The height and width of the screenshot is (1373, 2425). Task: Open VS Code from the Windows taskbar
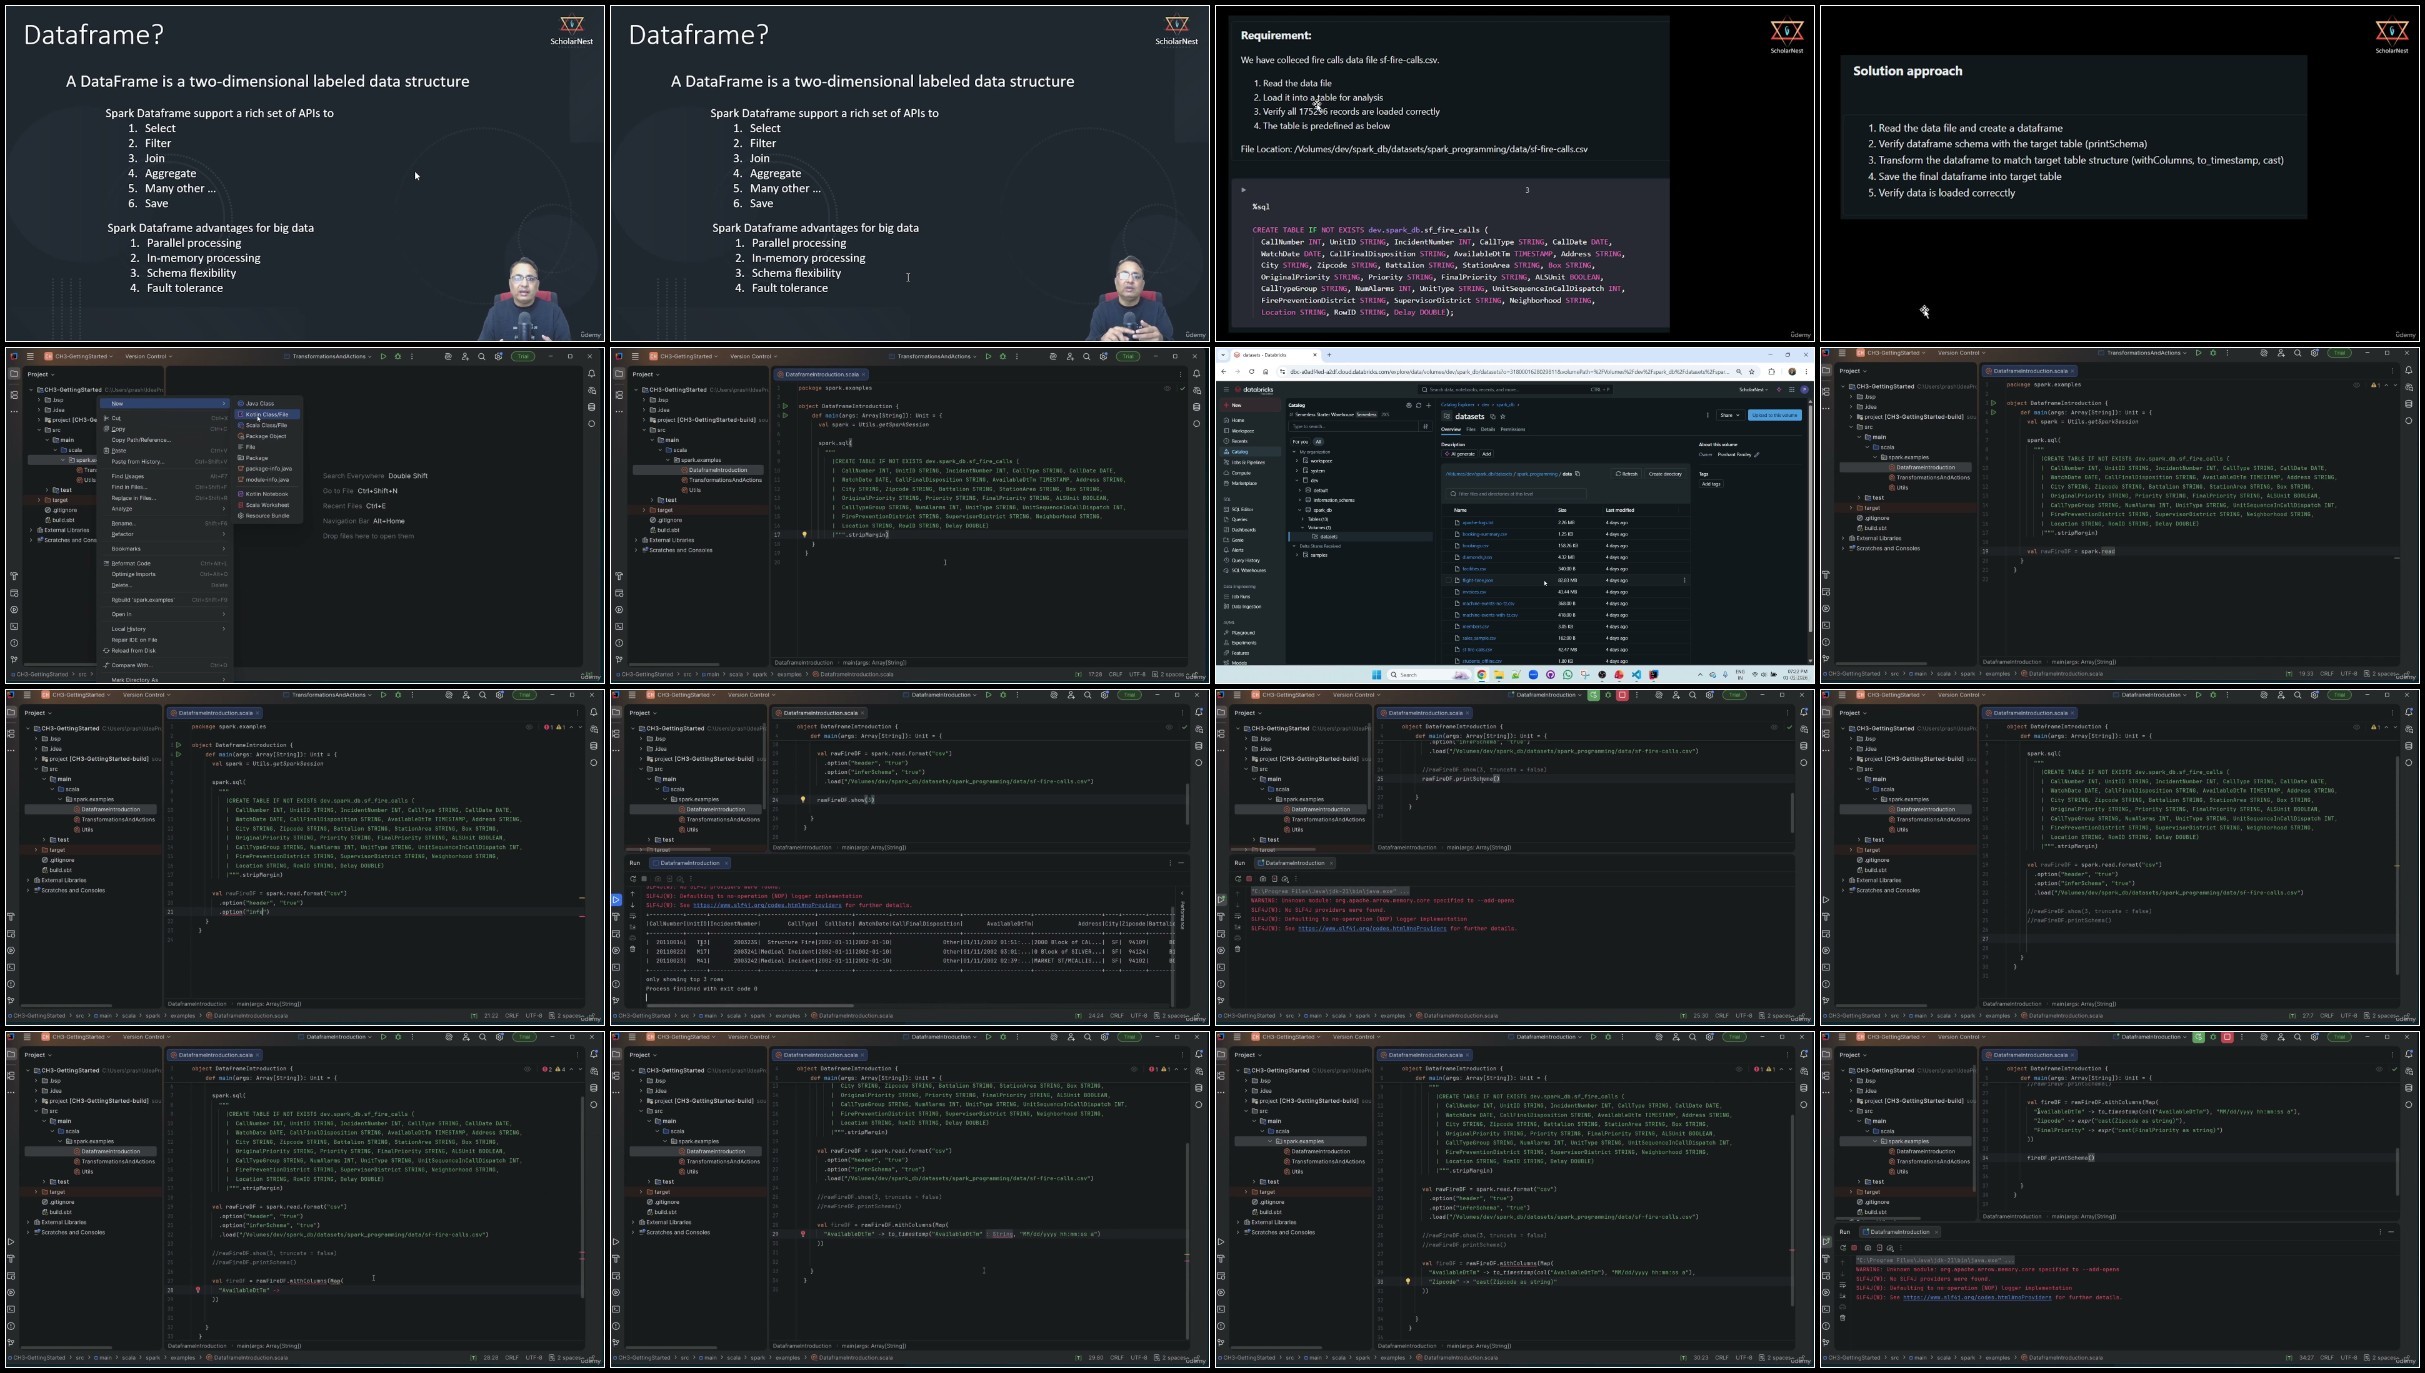pos(1636,675)
